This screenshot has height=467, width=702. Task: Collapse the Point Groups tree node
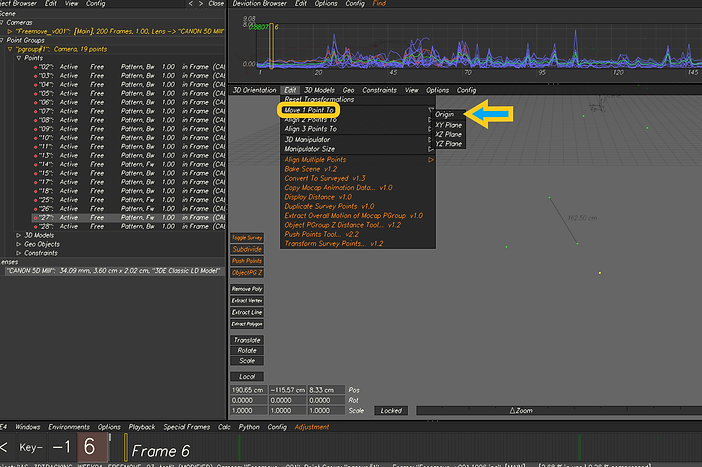click(2, 40)
